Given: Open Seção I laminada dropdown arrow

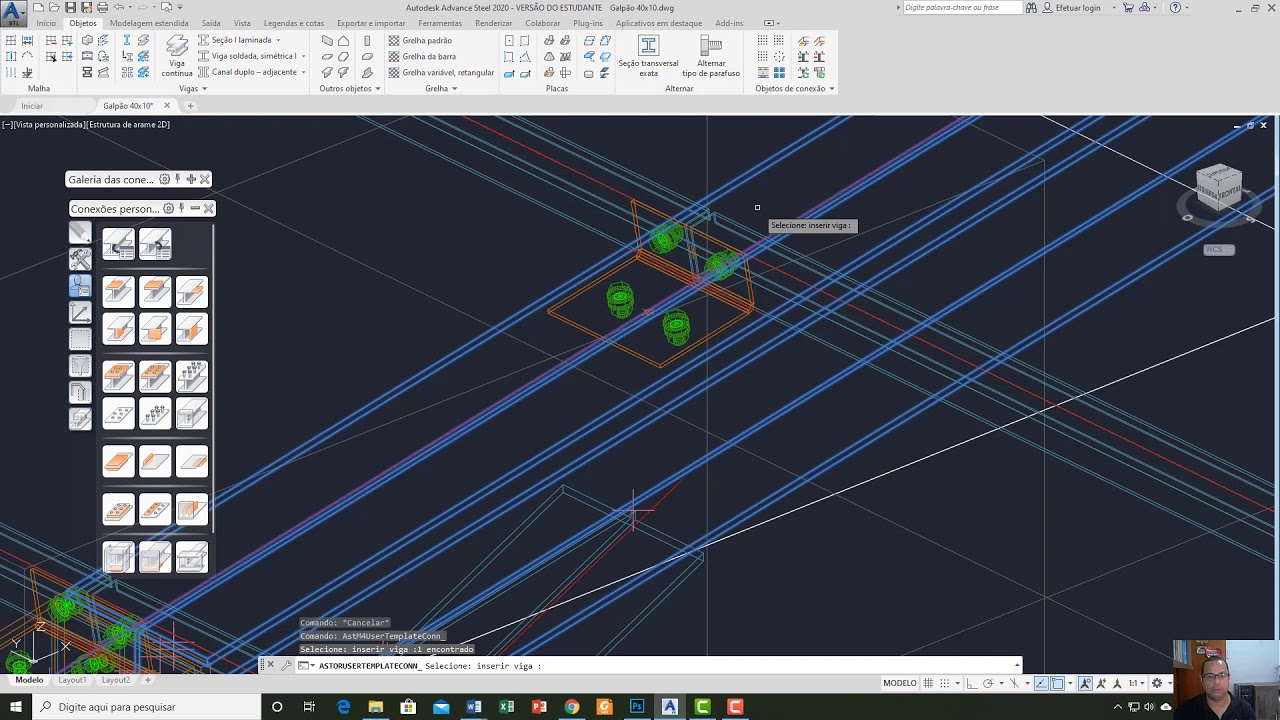Looking at the screenshot, I should (277, 41).
